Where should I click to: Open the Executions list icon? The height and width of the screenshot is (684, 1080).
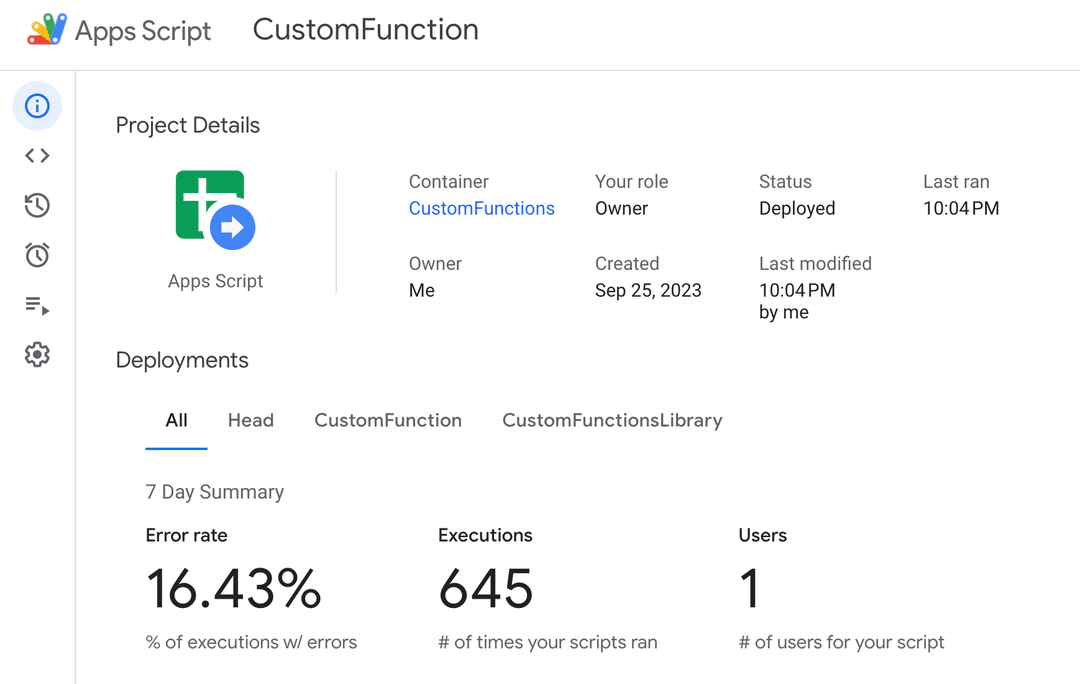point(37,305)
